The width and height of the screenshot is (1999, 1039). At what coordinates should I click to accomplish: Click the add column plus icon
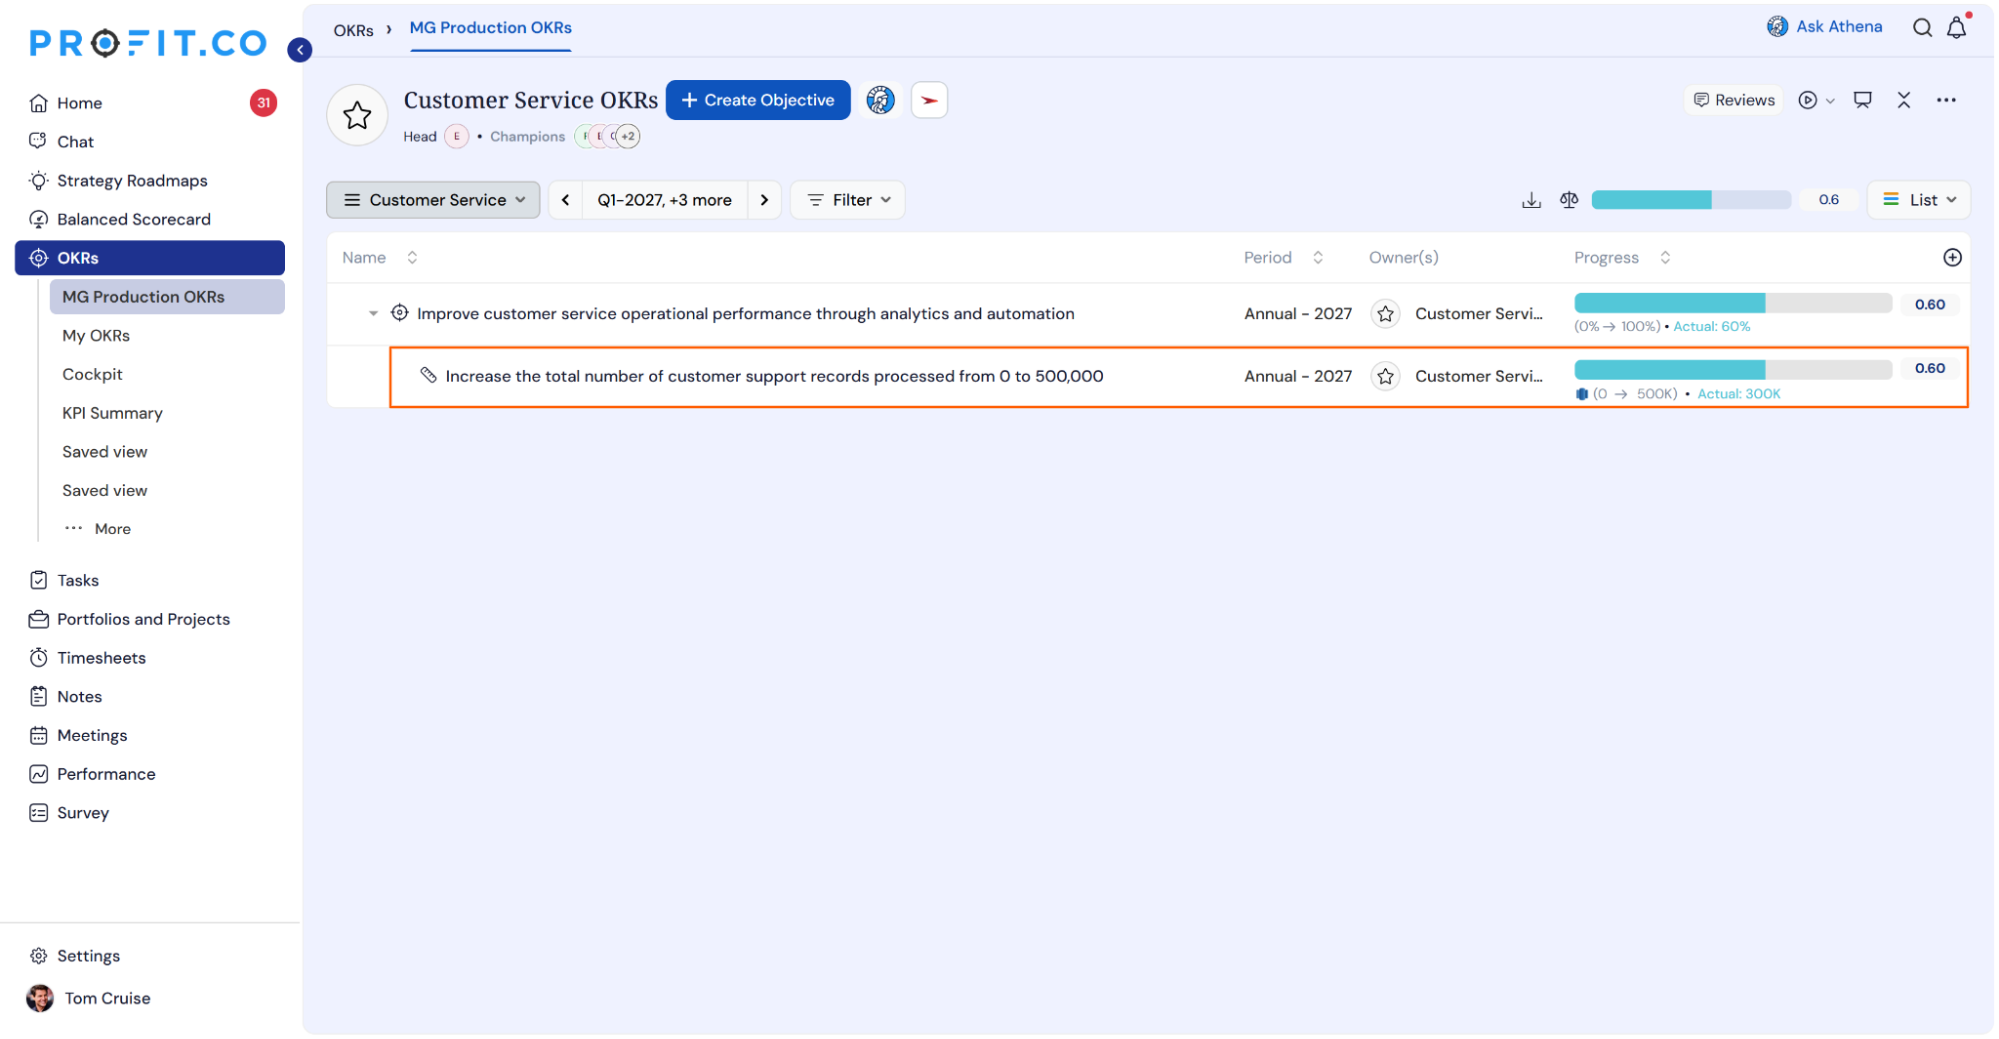[x=1951, y=258]
